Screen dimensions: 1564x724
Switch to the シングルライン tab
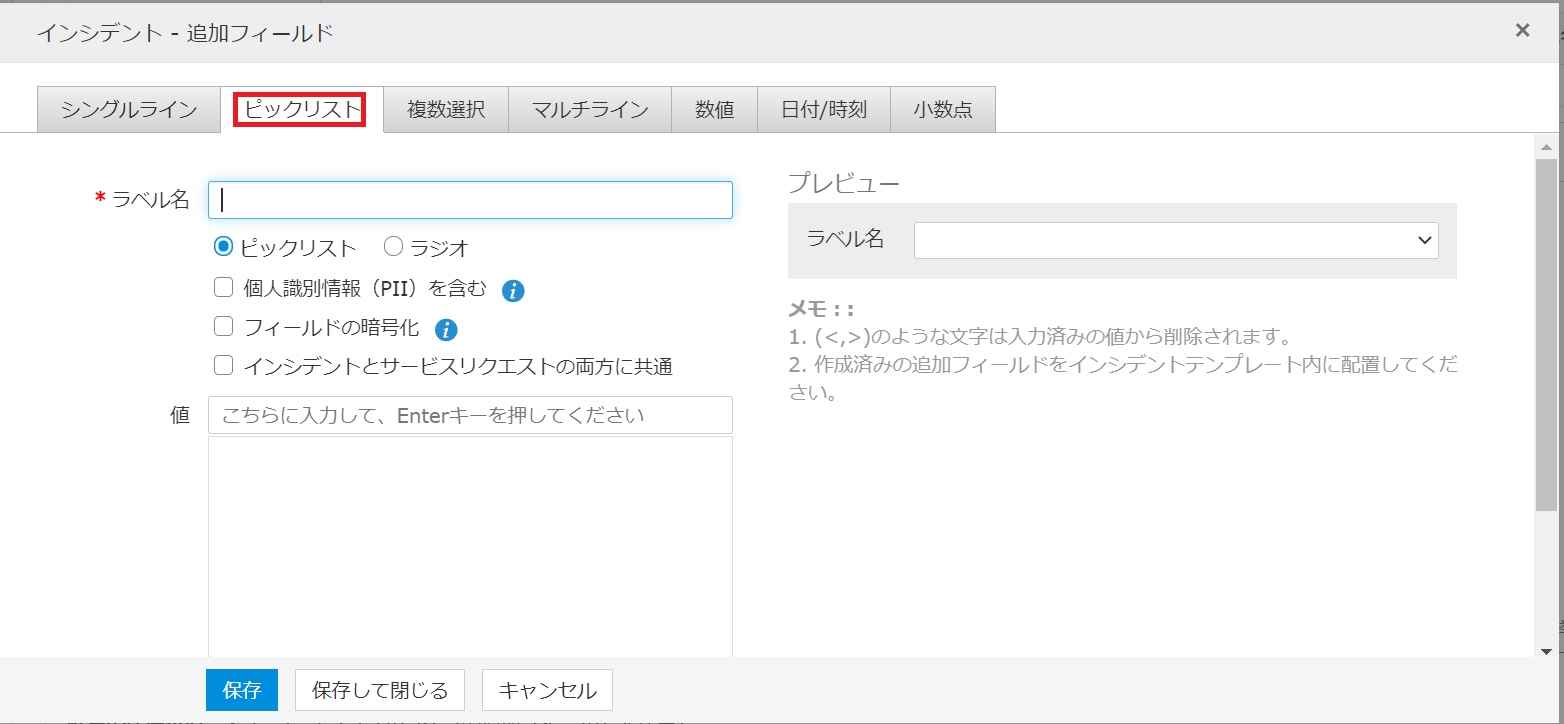click(x=129, y=110)
